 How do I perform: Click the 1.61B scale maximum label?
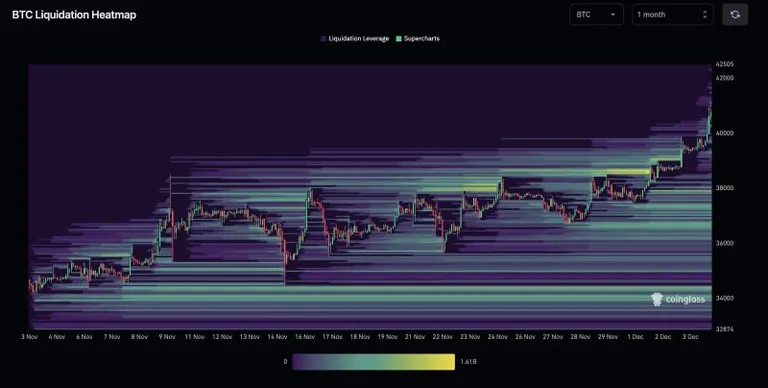click(468, 362)
